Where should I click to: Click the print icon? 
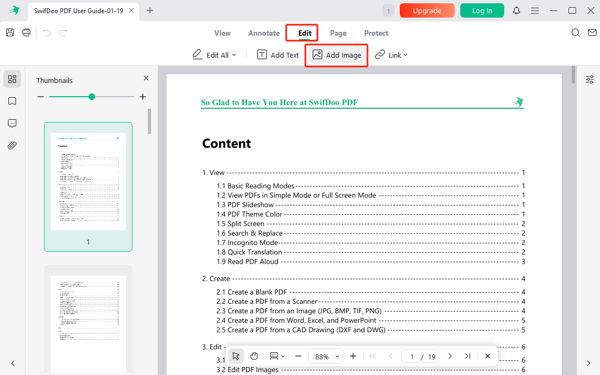tap(26, 33)
